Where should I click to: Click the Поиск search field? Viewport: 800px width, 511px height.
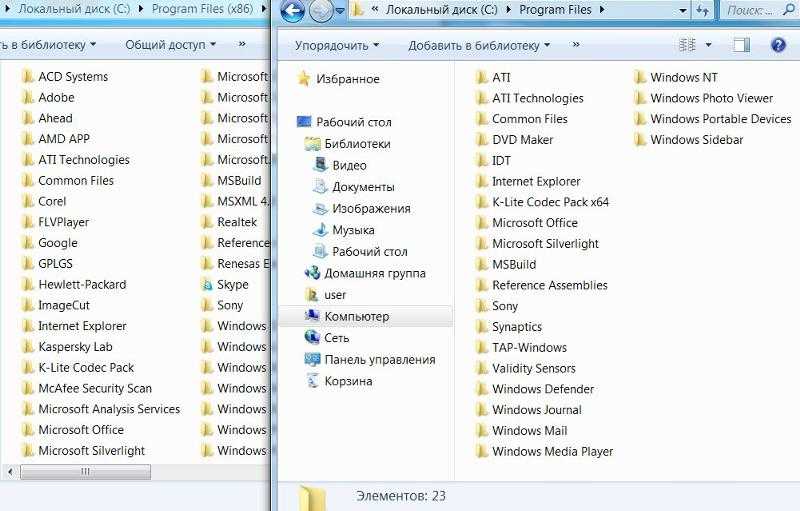(x=759, y=10)
